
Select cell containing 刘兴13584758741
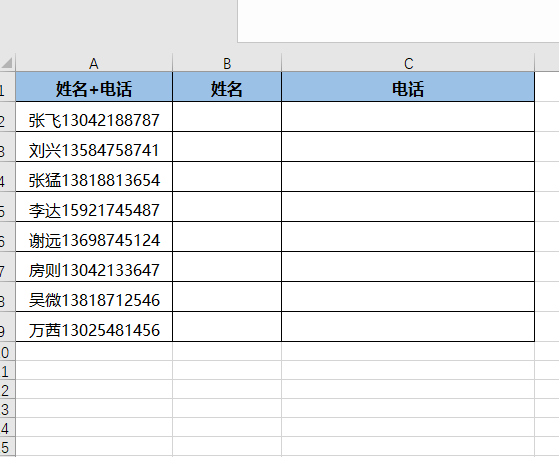pos(94,147)
